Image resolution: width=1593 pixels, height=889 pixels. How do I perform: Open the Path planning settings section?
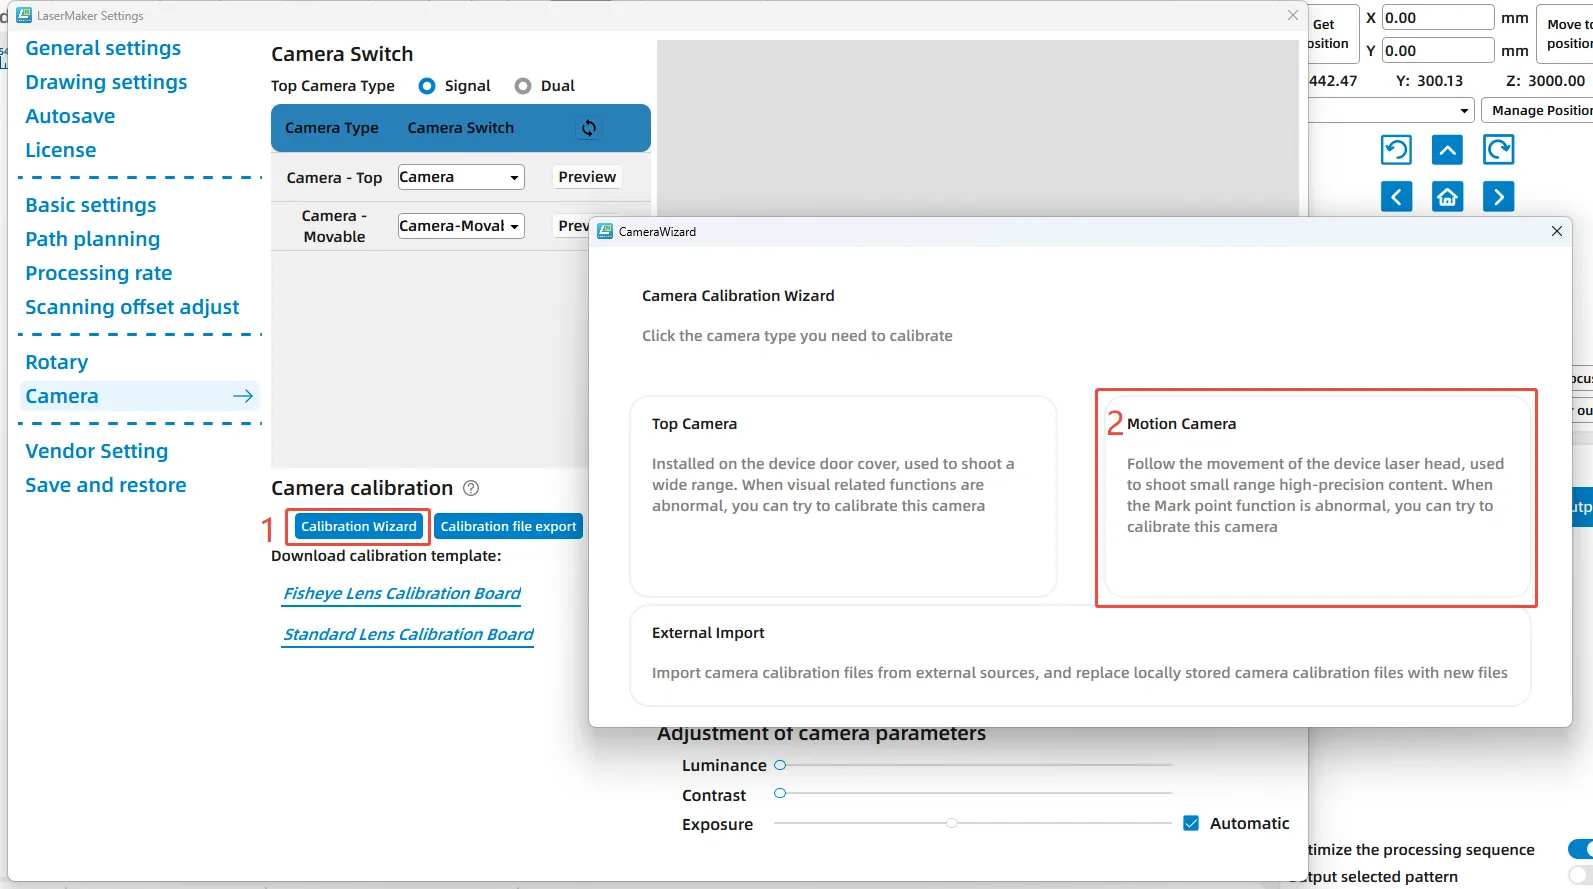tap(92, 239)
